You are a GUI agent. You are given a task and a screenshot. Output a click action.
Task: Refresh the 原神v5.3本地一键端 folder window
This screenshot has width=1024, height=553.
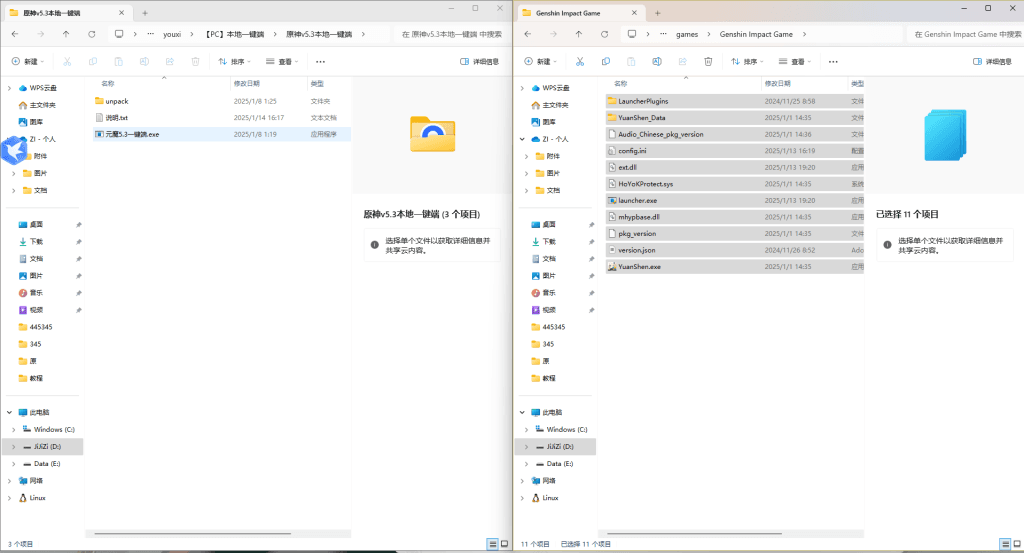[92, 33]
